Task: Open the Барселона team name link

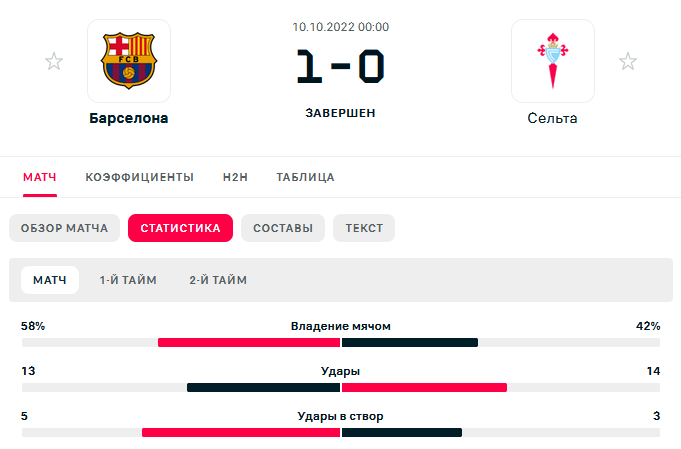Action: (x=129, y=118)
